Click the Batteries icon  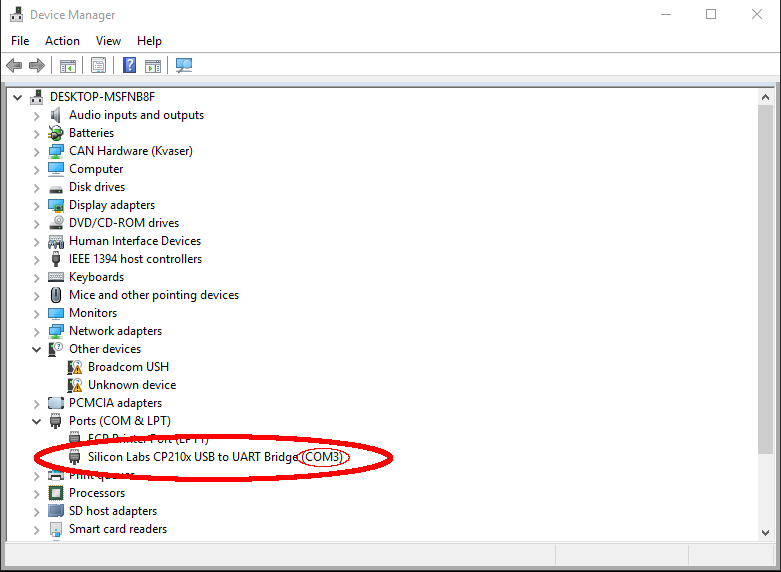(x=56, y=133)
